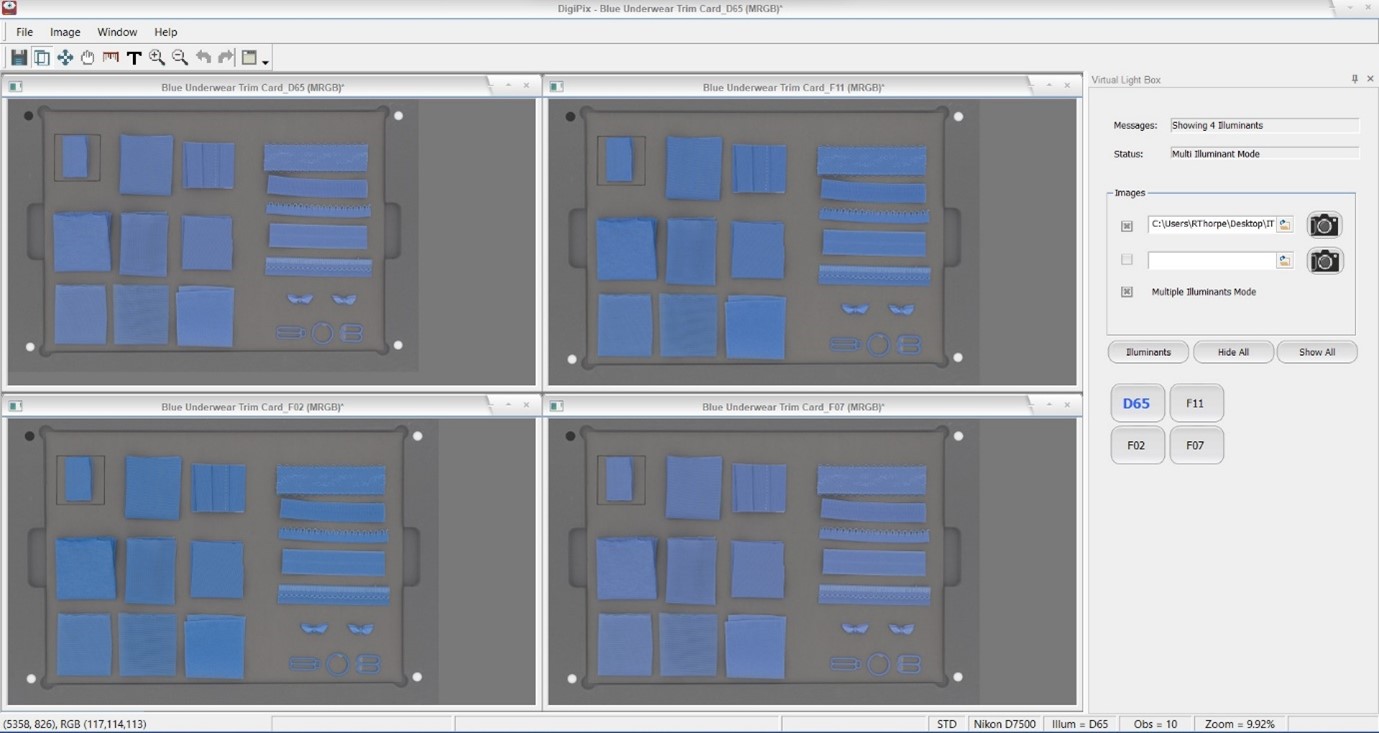Select the F07 illuminant button

(x=1196, y=445)
